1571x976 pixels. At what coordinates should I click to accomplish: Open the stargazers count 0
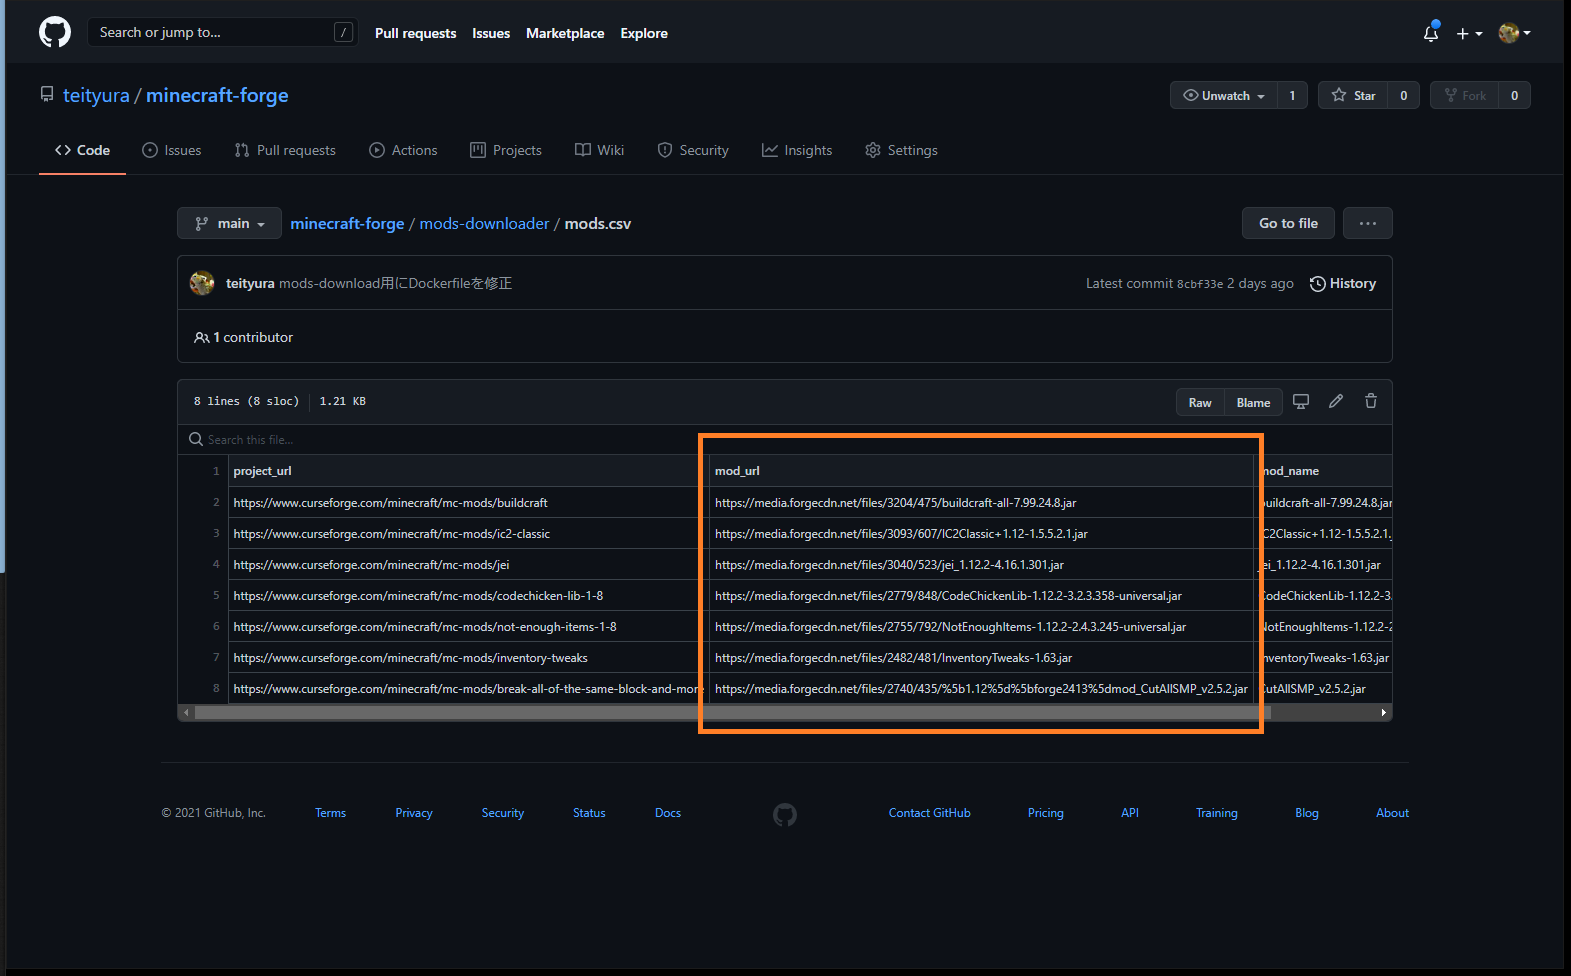tap(1404, 95)
